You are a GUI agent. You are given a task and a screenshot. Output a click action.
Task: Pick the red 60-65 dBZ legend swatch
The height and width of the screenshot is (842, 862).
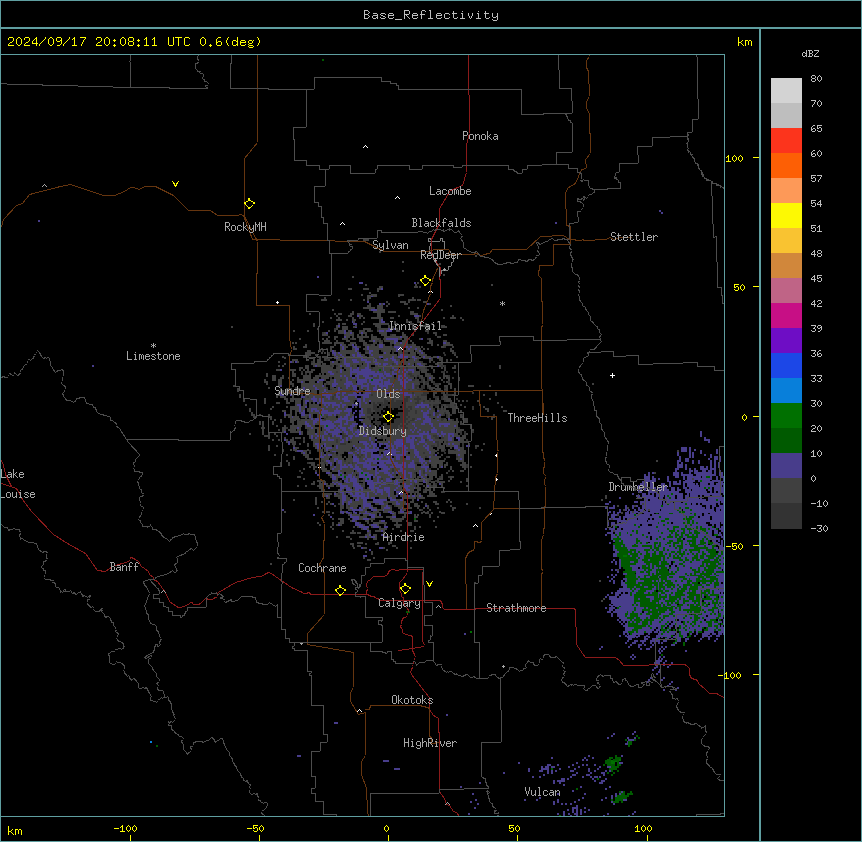click(786, 141)
